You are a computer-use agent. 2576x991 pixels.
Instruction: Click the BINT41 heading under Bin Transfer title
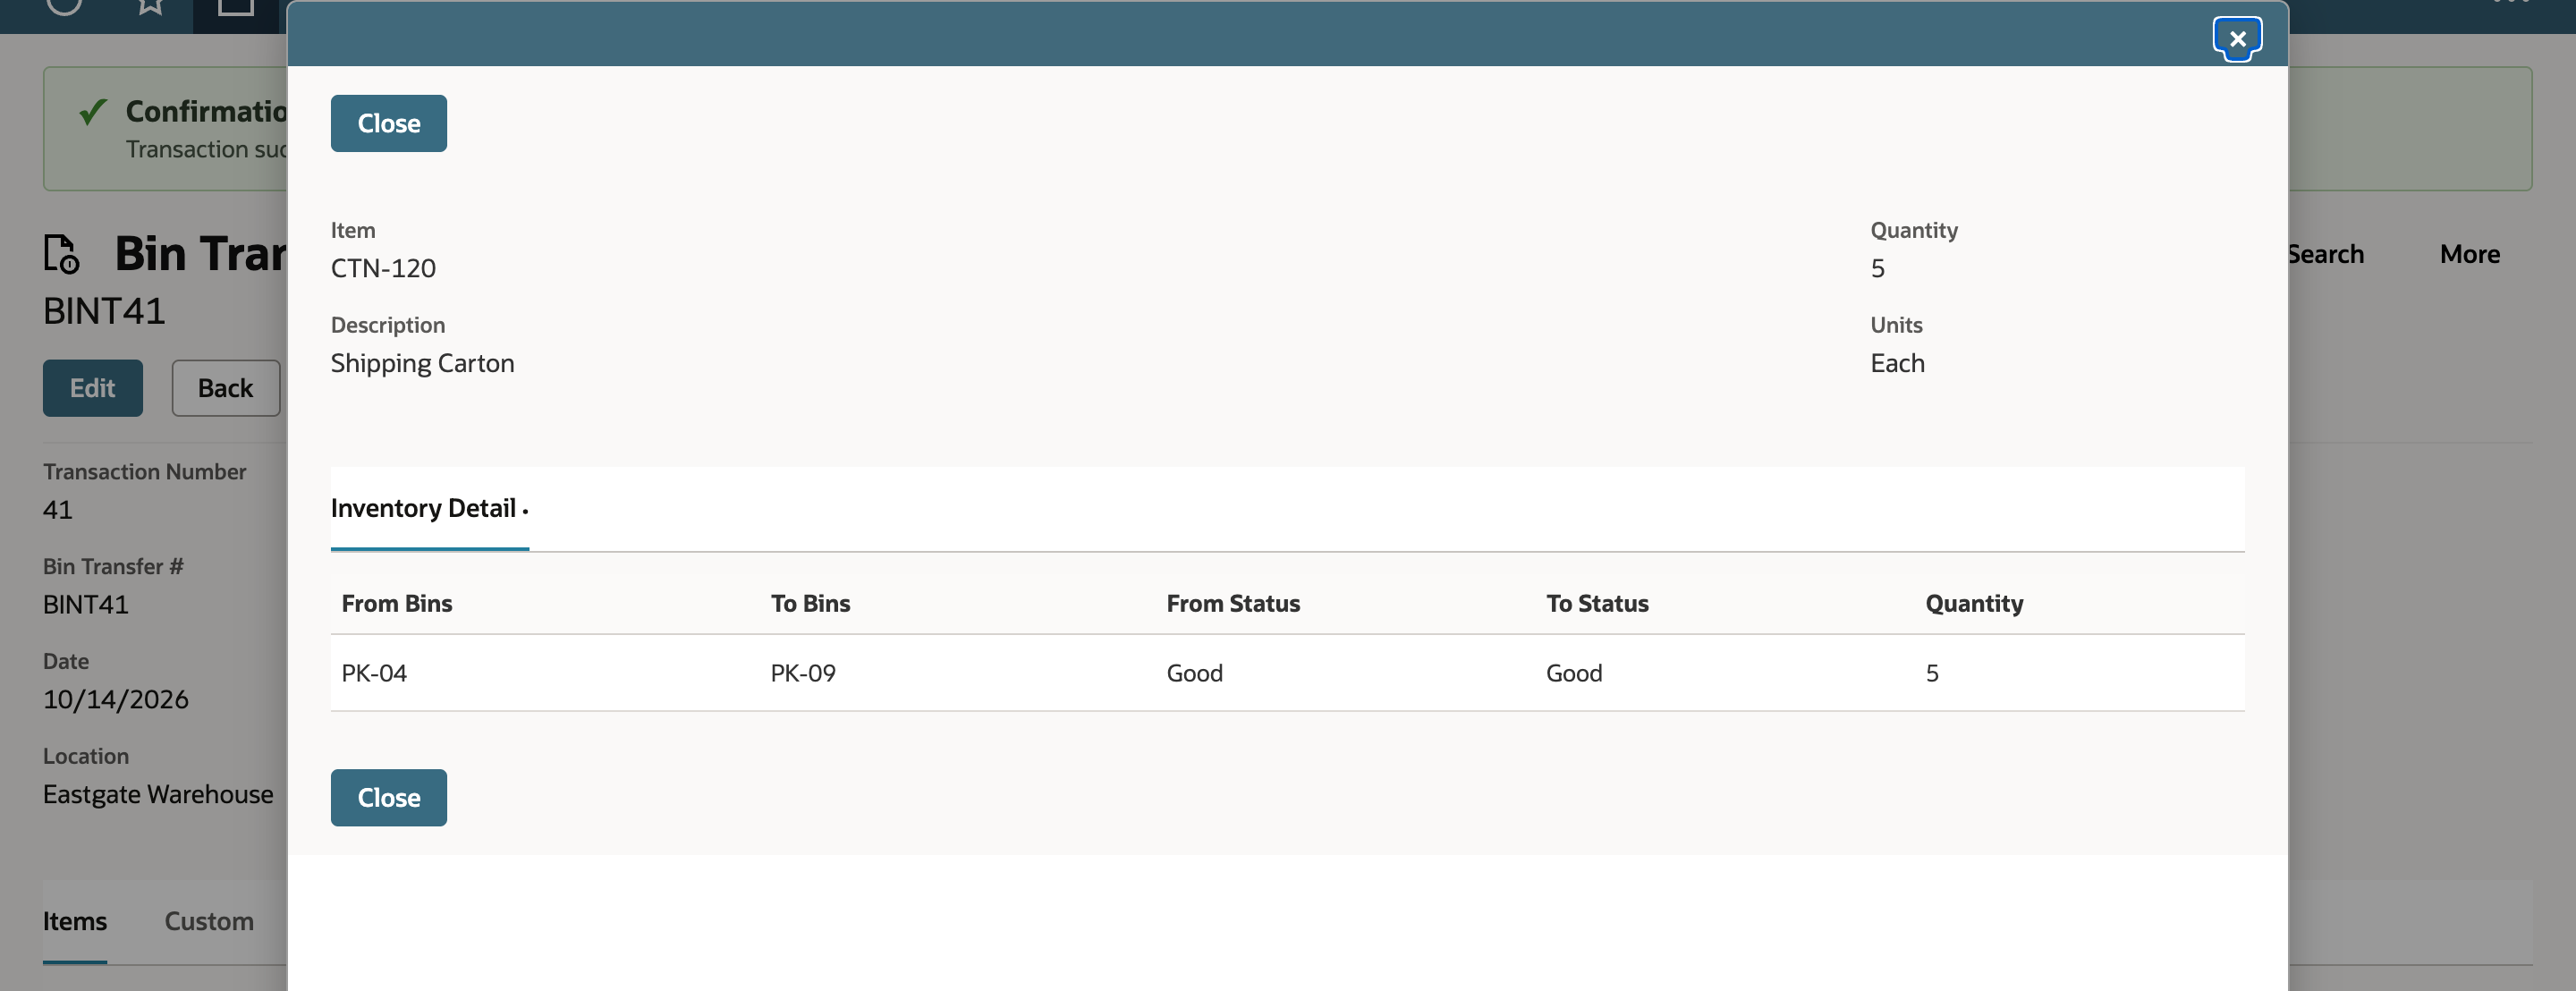[x=104, y=311]
